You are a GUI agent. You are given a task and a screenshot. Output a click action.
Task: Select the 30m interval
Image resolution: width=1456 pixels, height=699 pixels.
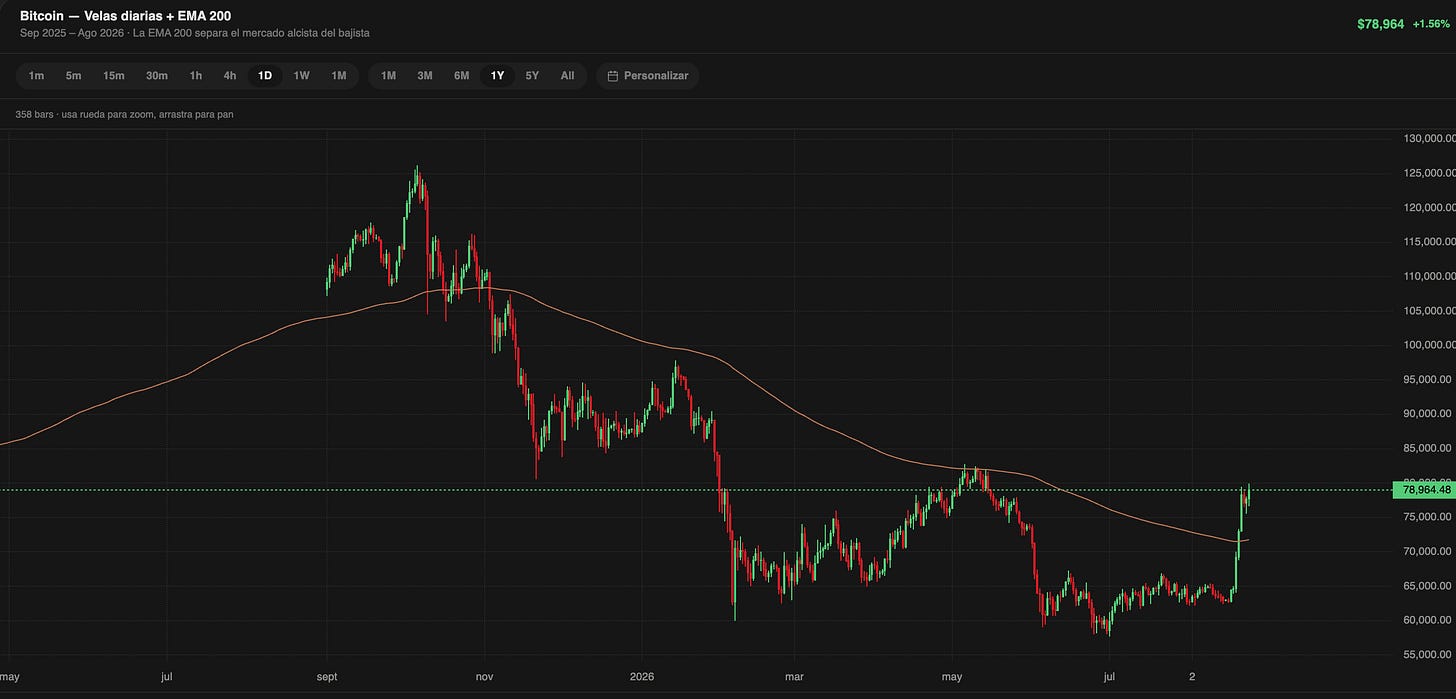[x=156, y=76]
